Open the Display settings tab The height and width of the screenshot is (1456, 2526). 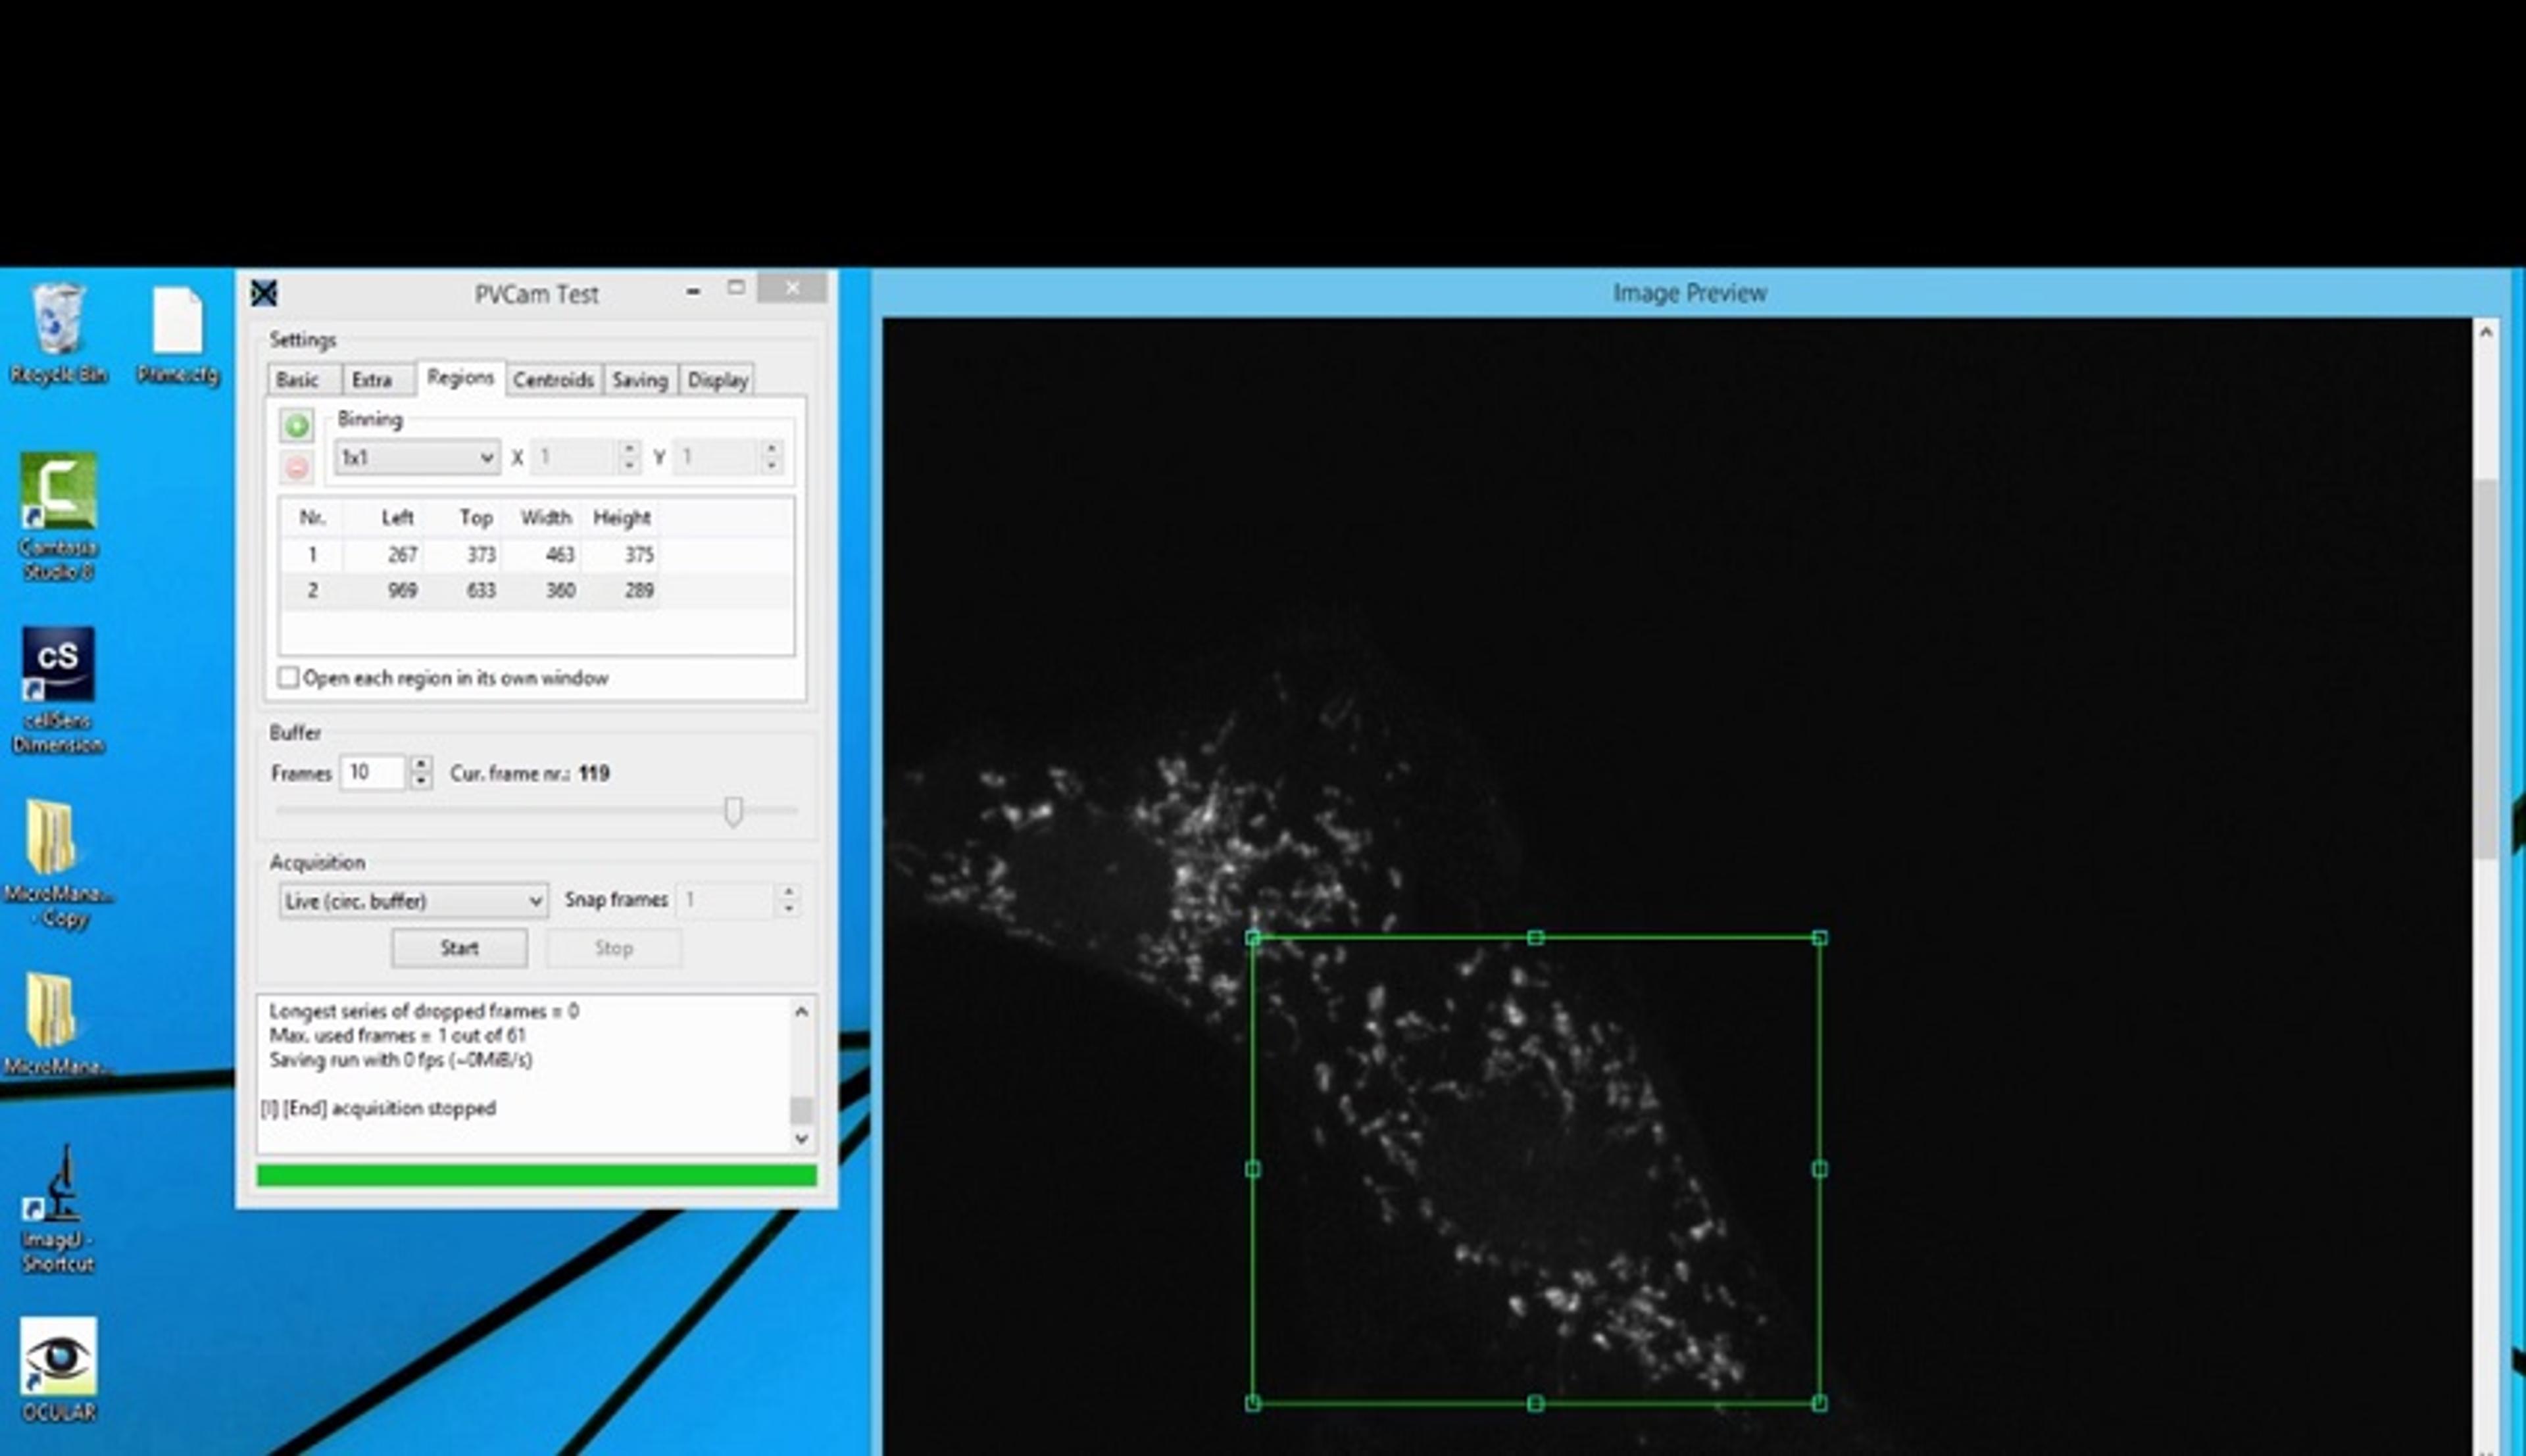pos(717,380)
